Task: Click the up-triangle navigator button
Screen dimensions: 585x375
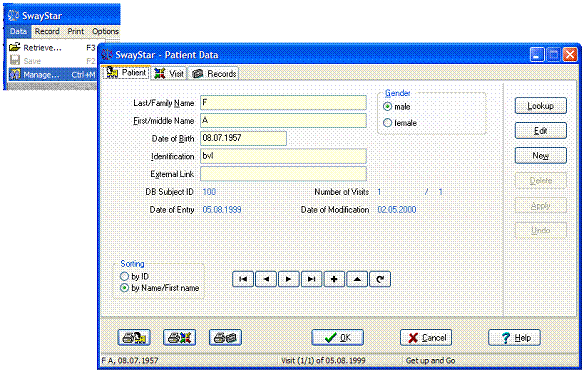Action: 357,279
